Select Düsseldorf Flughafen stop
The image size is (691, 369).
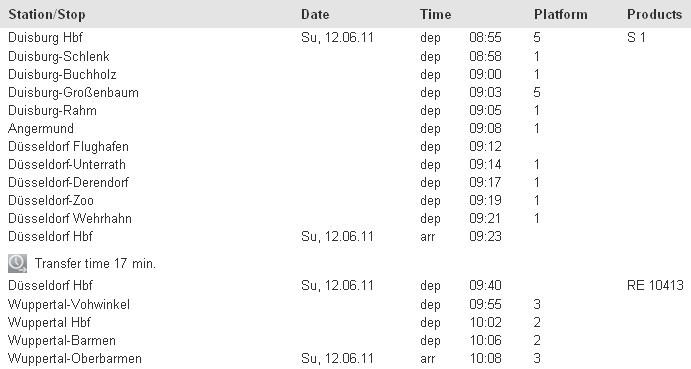coord(68,147)
